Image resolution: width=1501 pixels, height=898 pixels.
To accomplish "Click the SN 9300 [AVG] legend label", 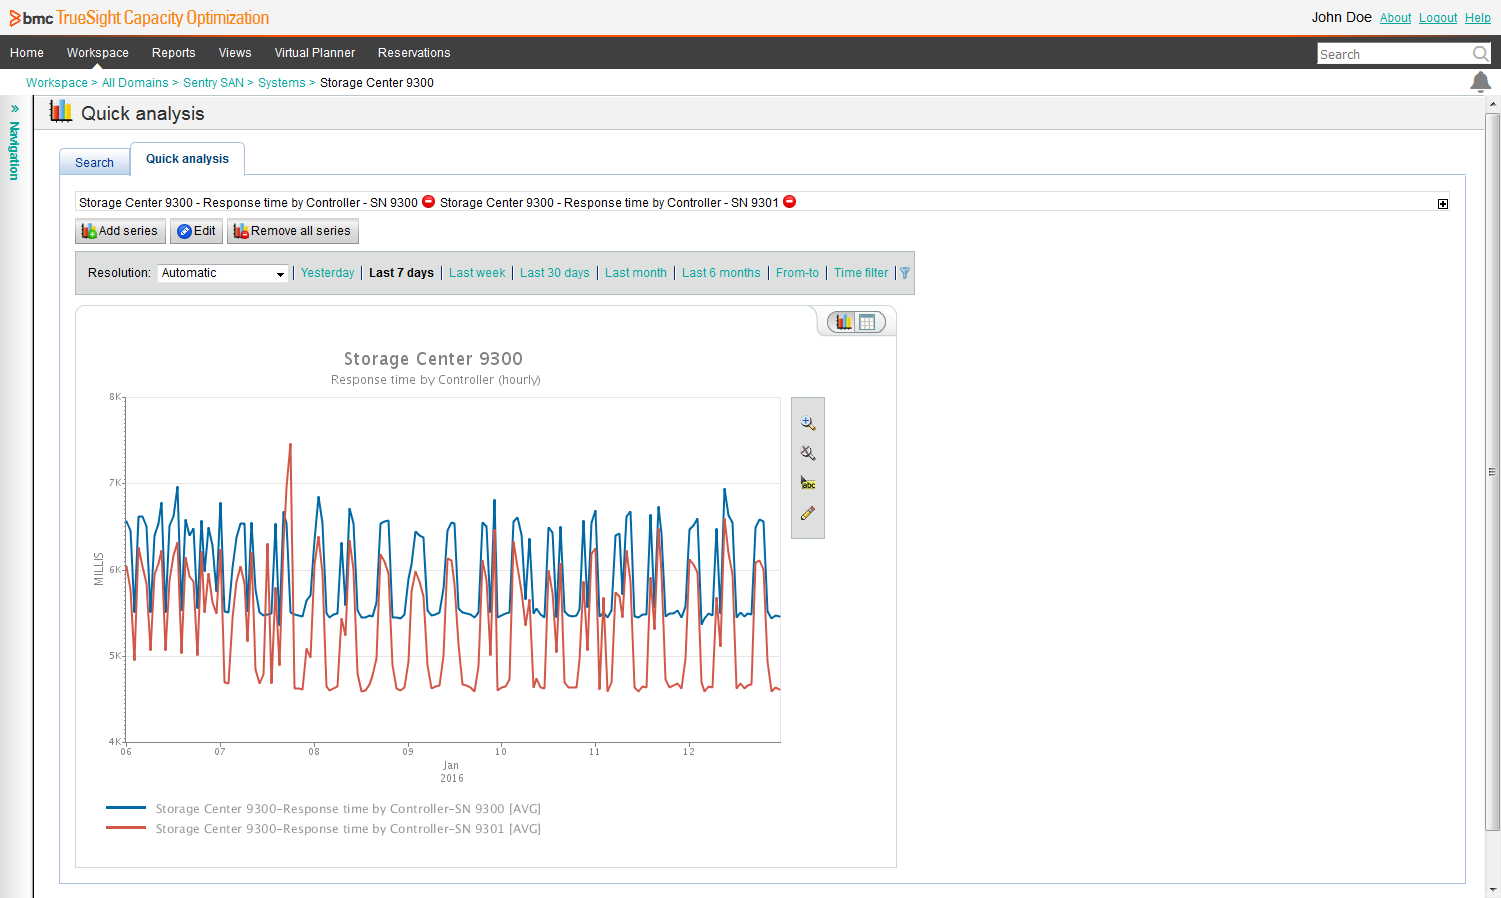I will pyautogui.click(x=348, y=809).
